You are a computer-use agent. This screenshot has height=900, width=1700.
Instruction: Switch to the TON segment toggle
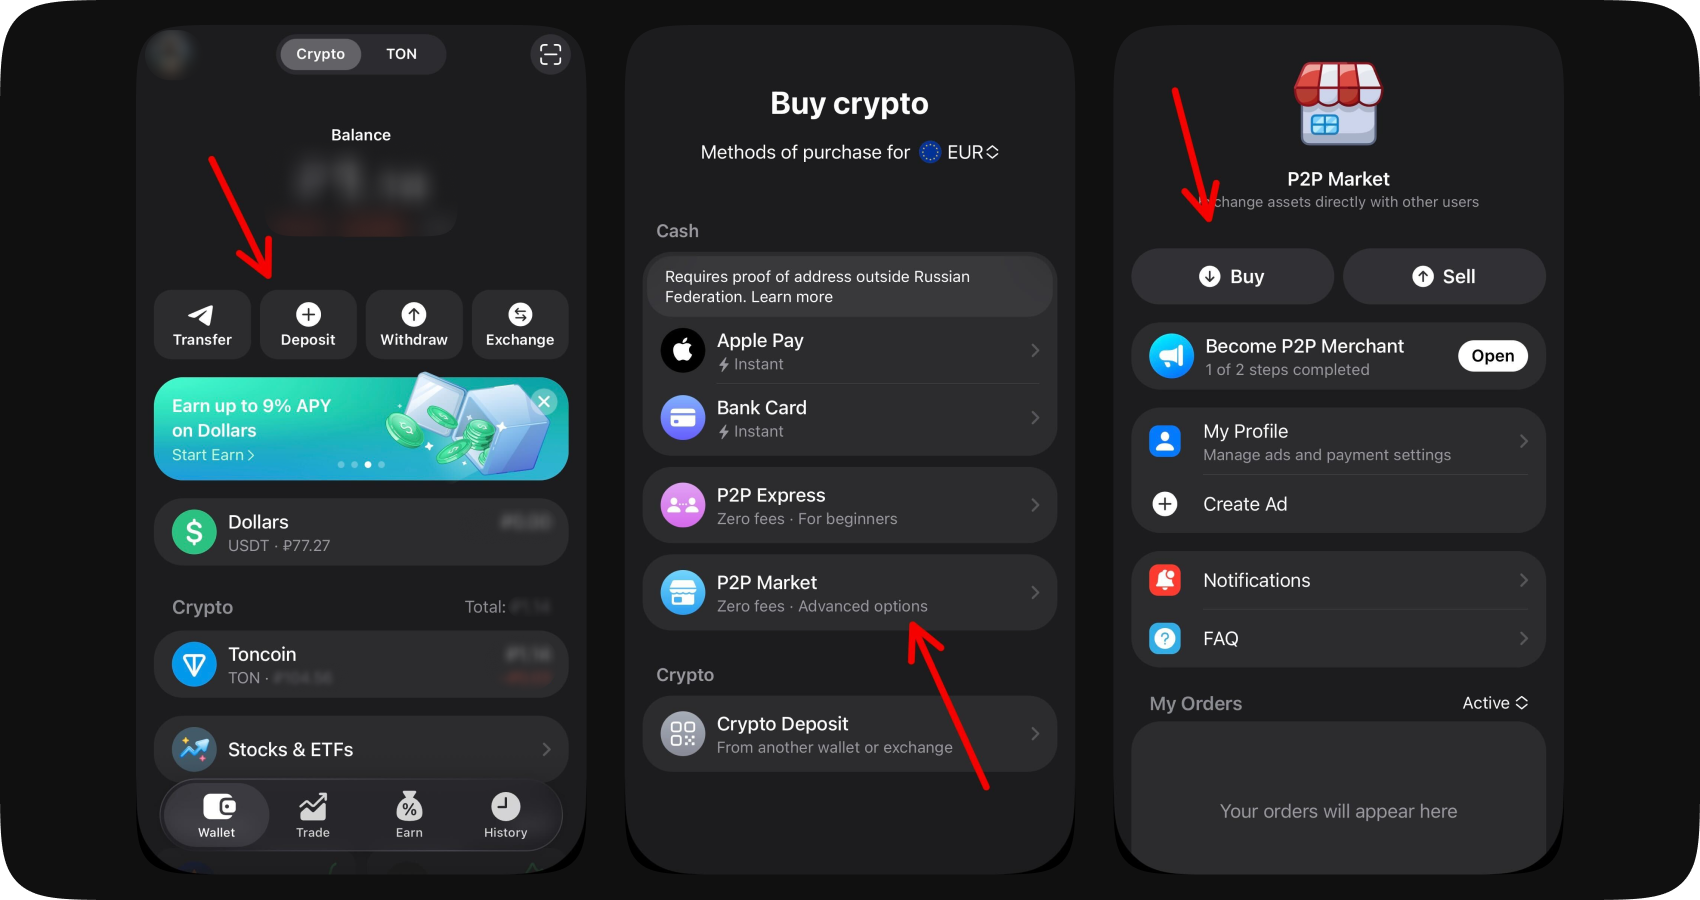(x=402, y=54)
